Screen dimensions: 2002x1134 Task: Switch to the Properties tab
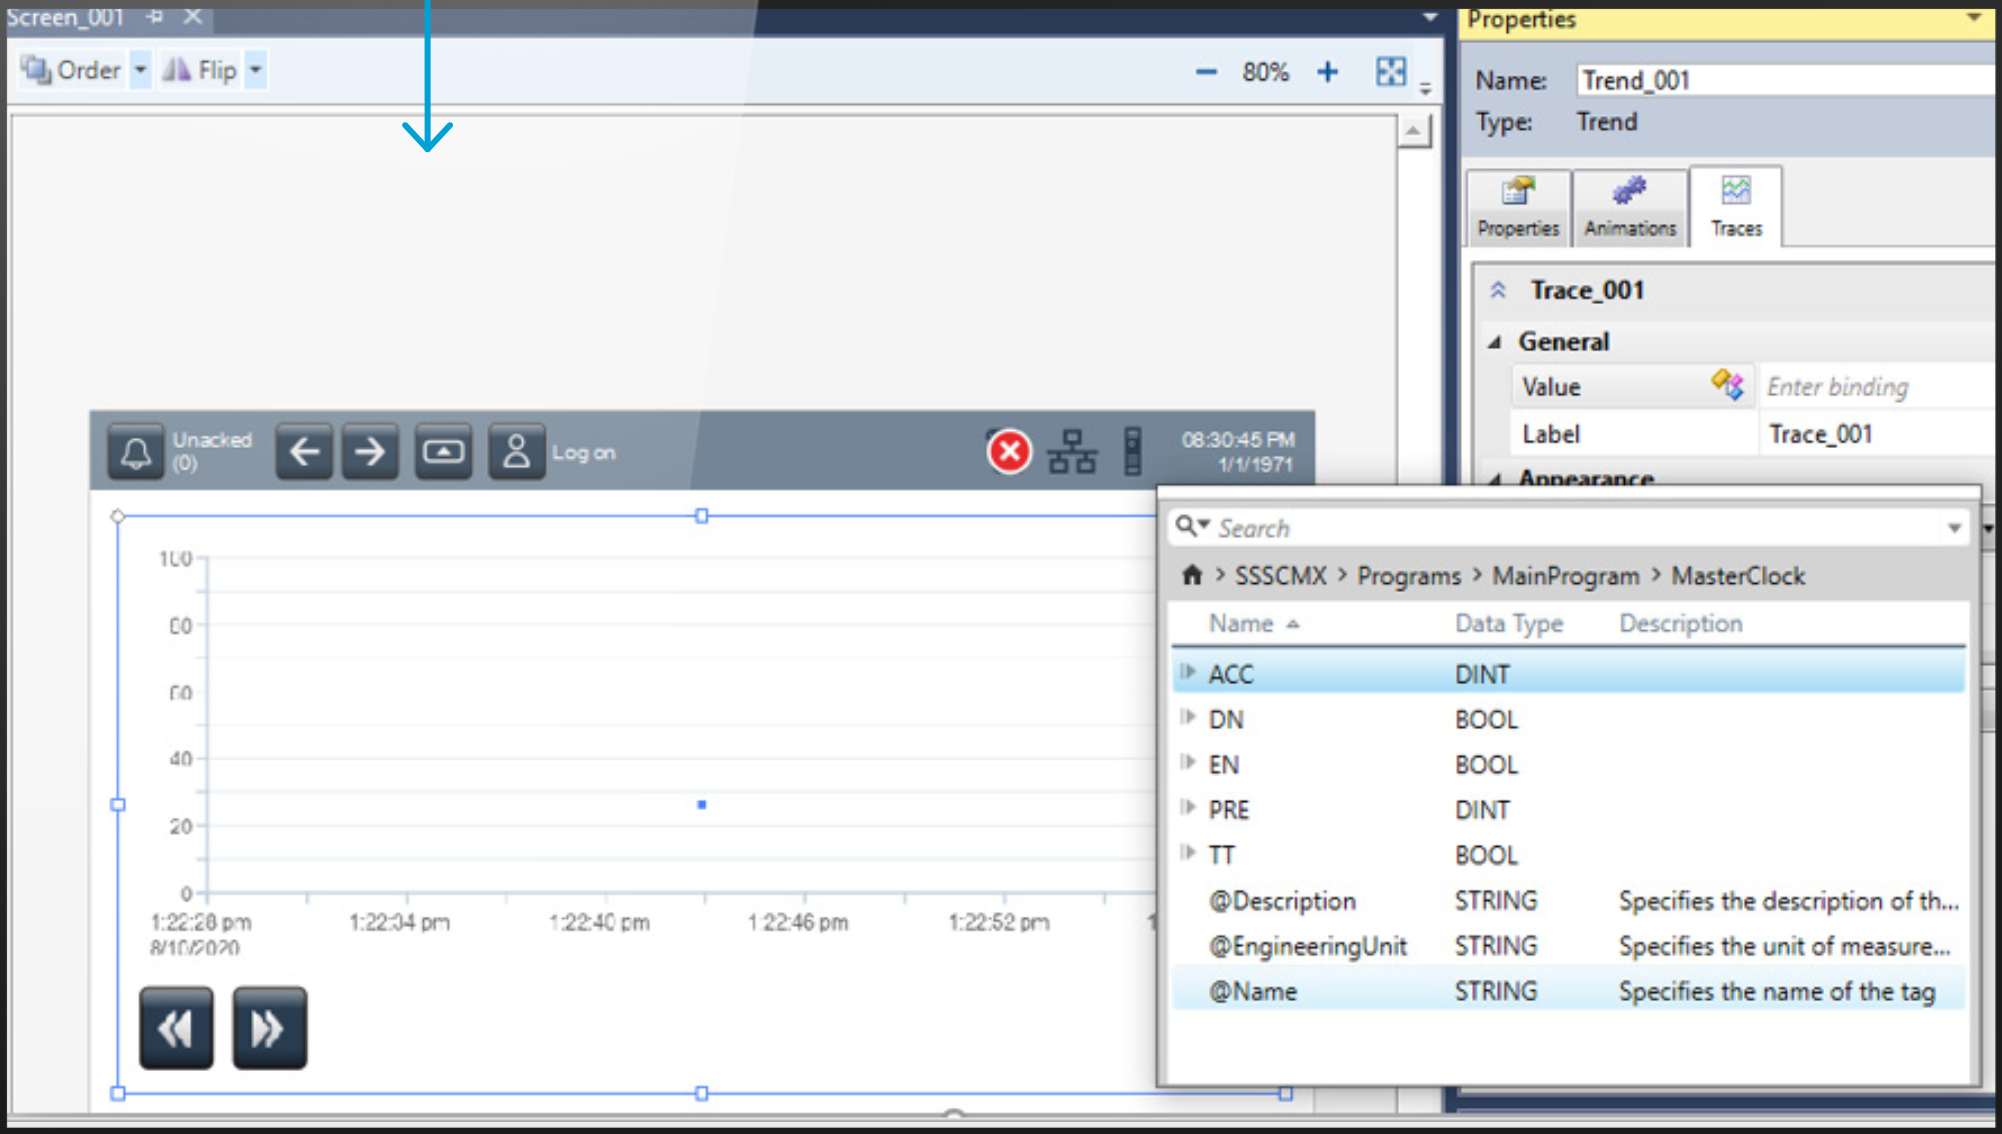(1517, 206)
